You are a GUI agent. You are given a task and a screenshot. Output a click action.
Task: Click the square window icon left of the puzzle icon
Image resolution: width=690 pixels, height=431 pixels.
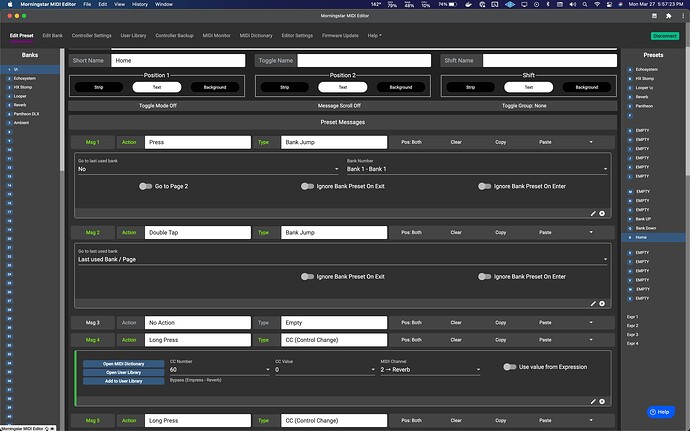(654, 16)
